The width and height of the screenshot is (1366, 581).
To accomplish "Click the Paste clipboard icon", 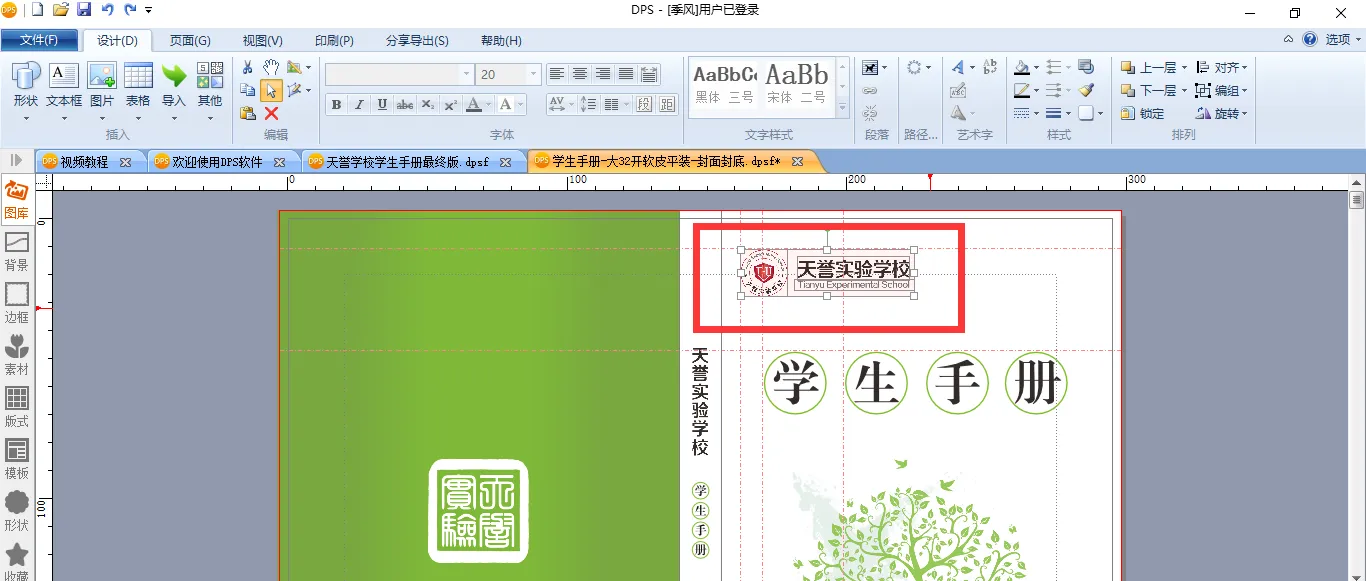I will coord(247,113).
